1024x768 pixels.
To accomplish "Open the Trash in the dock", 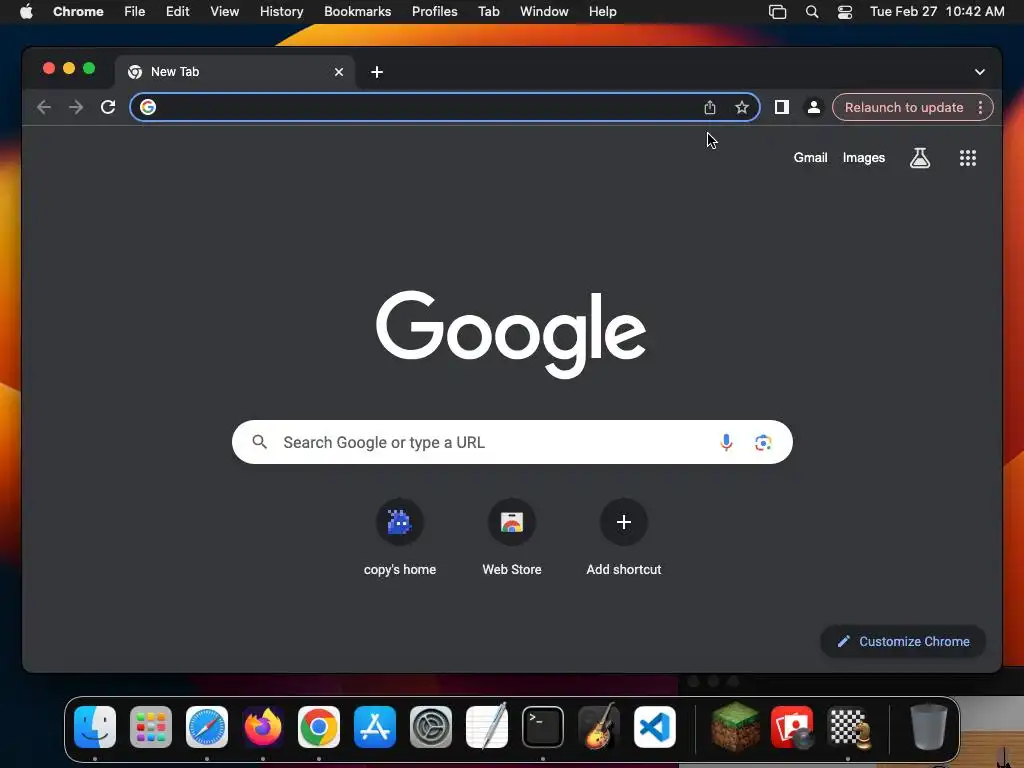I will pyautogui.click(x=928, y=726).
